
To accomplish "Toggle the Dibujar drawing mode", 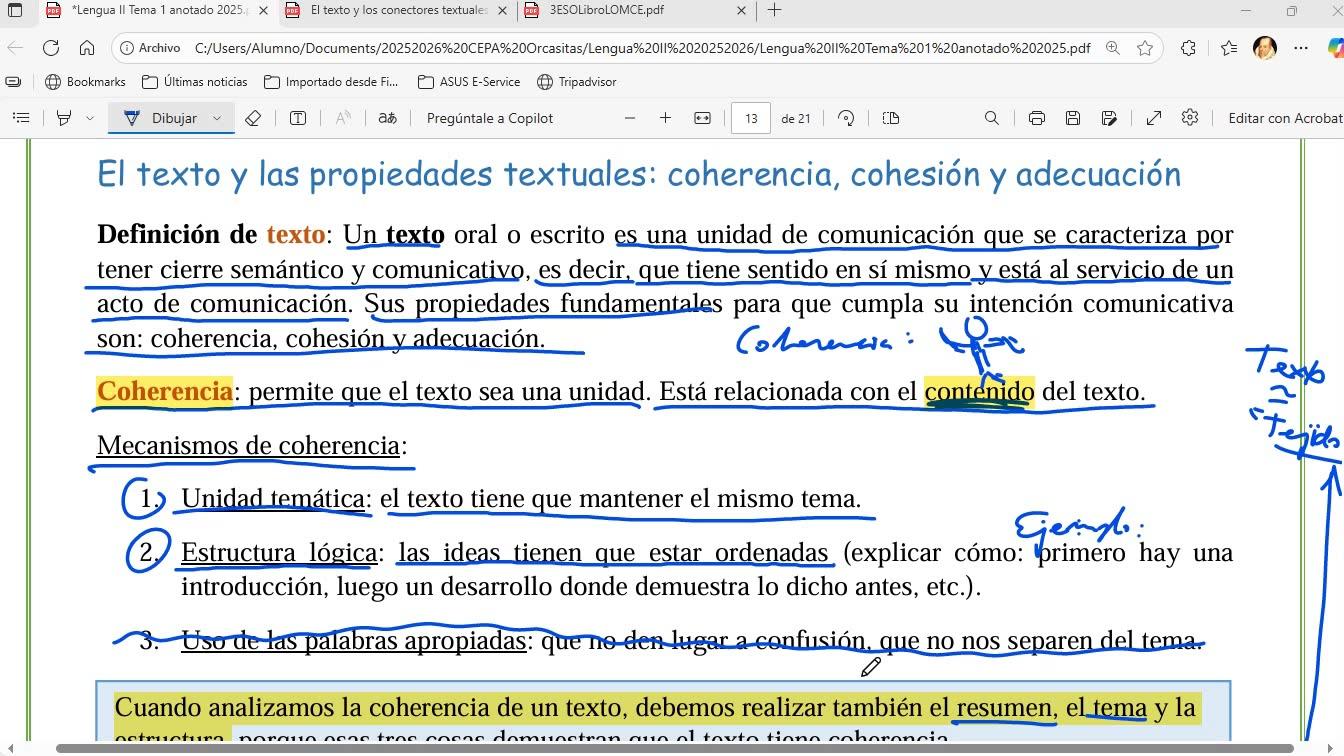I will click(161, 118).
